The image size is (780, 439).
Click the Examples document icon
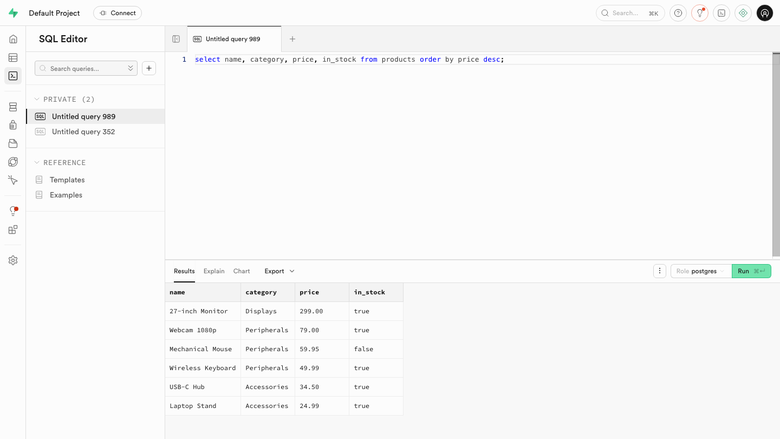click(x=39, y=195)
